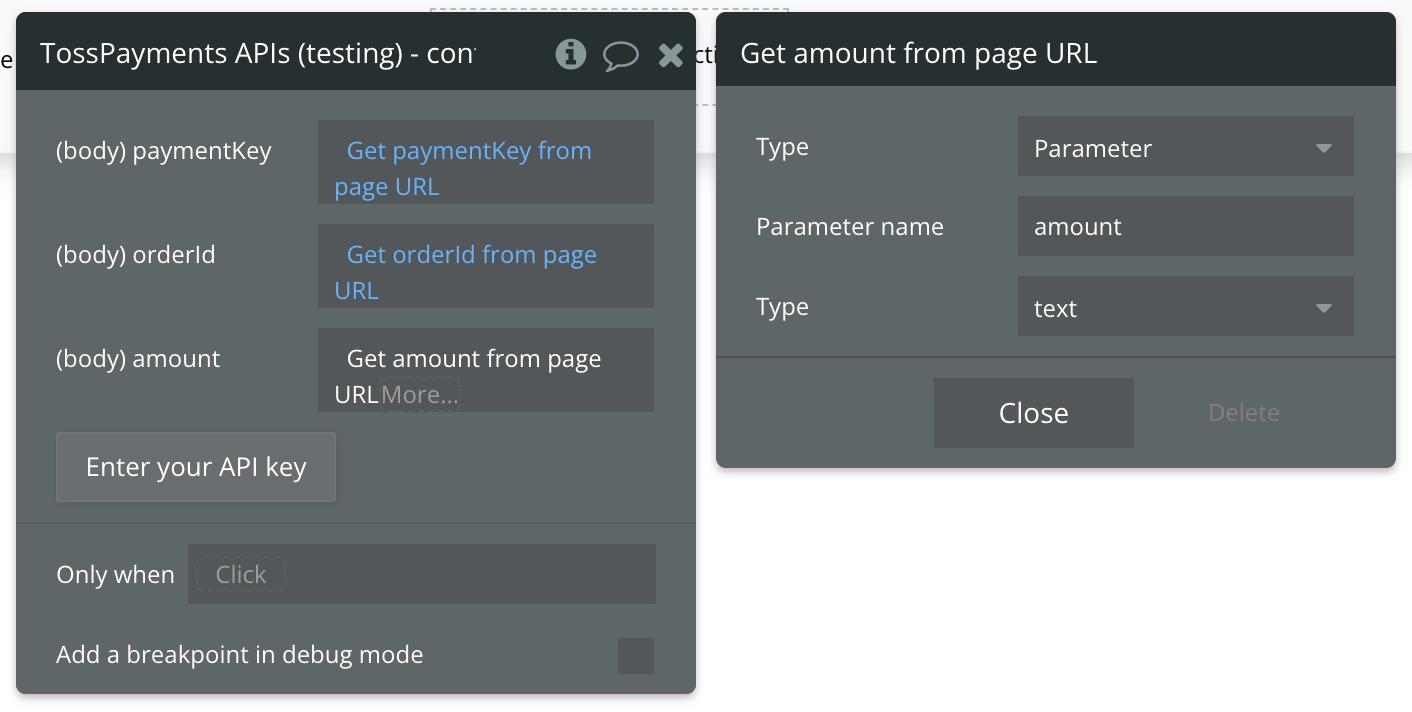Click the Only when condition placeholder
The width and height of the screenshot is (1412, 712).
241,575
